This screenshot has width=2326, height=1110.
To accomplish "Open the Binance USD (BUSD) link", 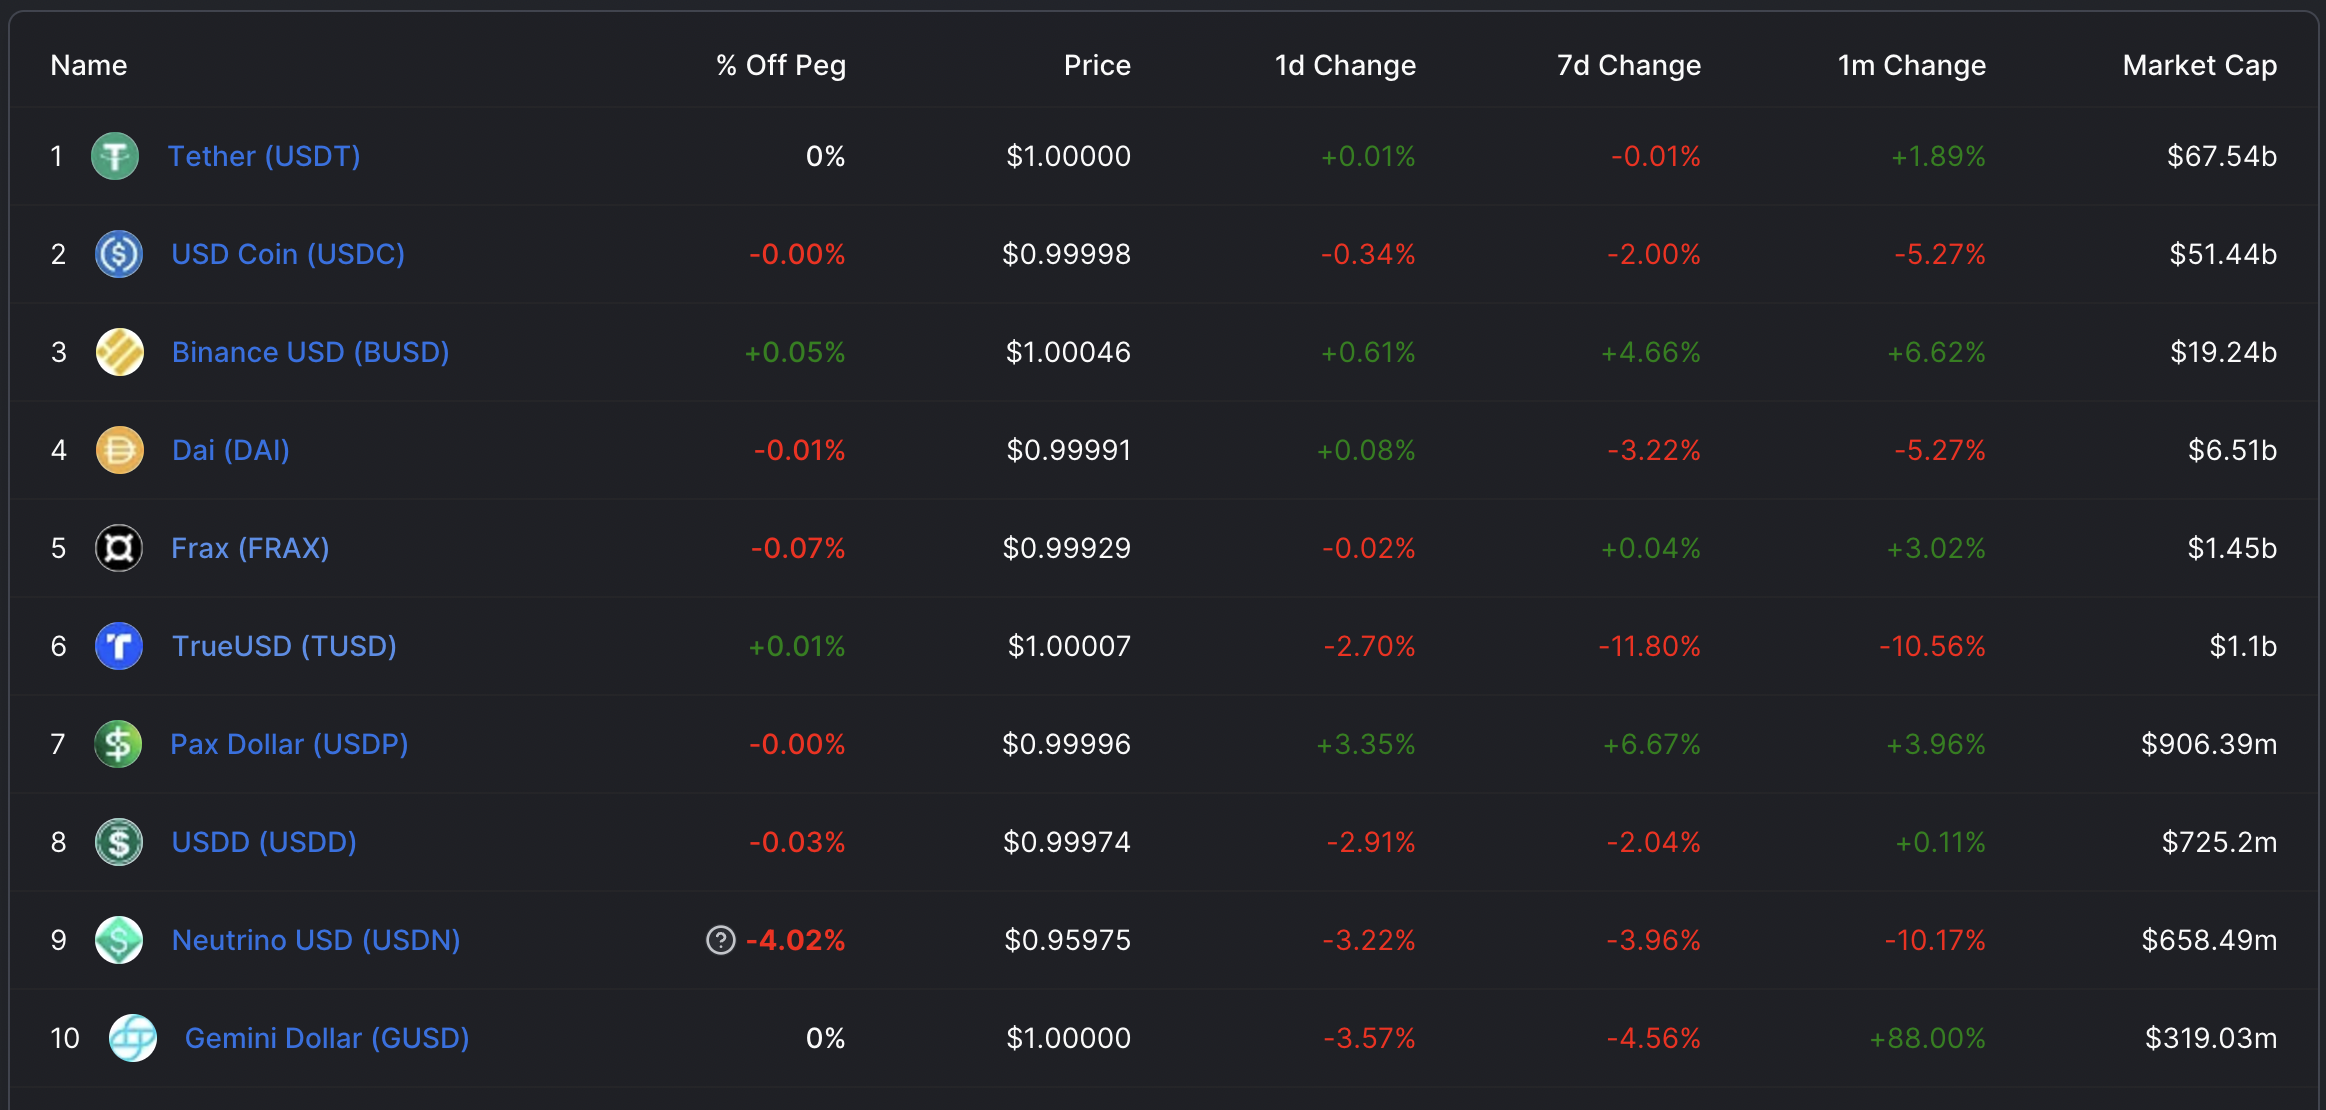I will click(310, 352).
